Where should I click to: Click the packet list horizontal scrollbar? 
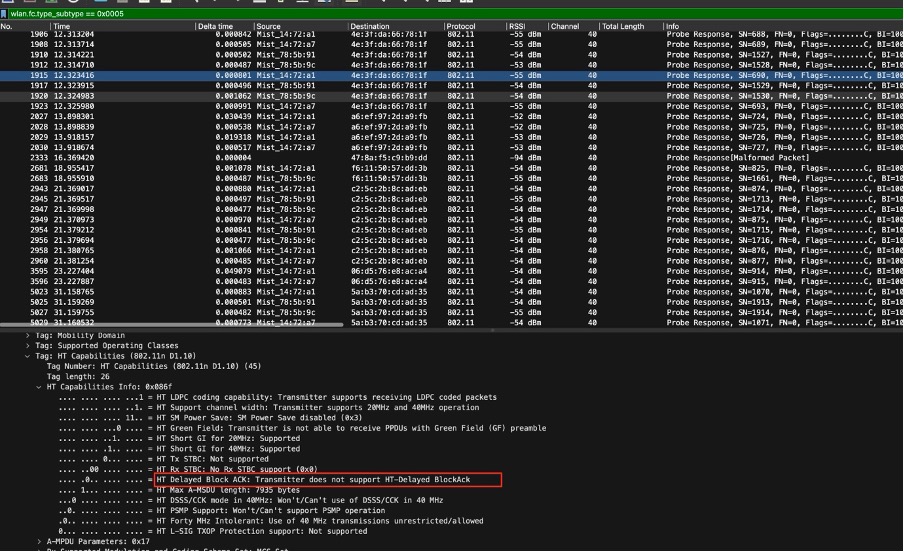pyautogui.click(x=172, y=325)
